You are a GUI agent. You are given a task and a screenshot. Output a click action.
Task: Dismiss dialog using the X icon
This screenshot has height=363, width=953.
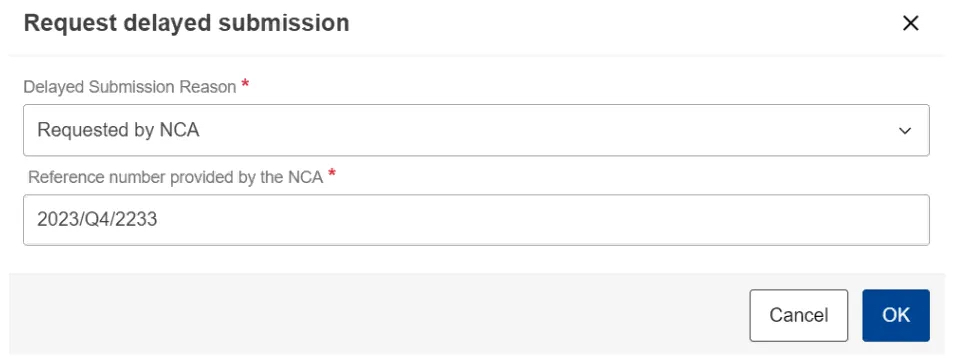910,24
